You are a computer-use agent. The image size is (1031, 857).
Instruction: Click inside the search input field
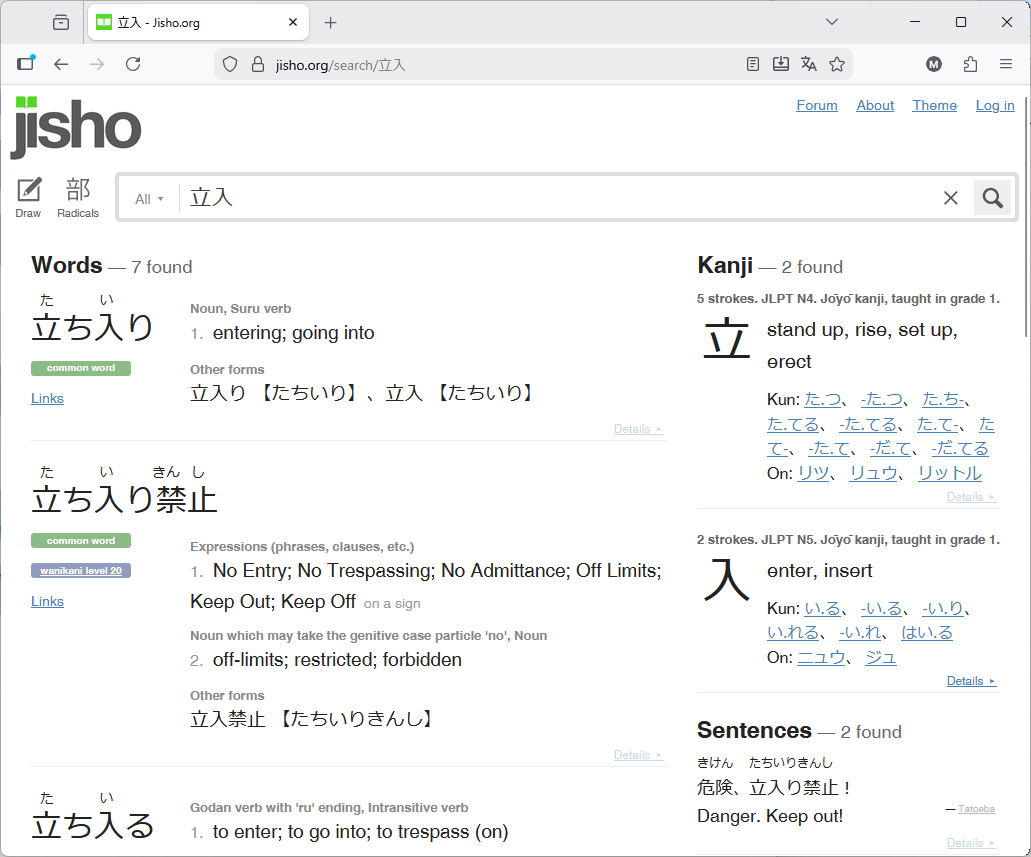point(500,197)
